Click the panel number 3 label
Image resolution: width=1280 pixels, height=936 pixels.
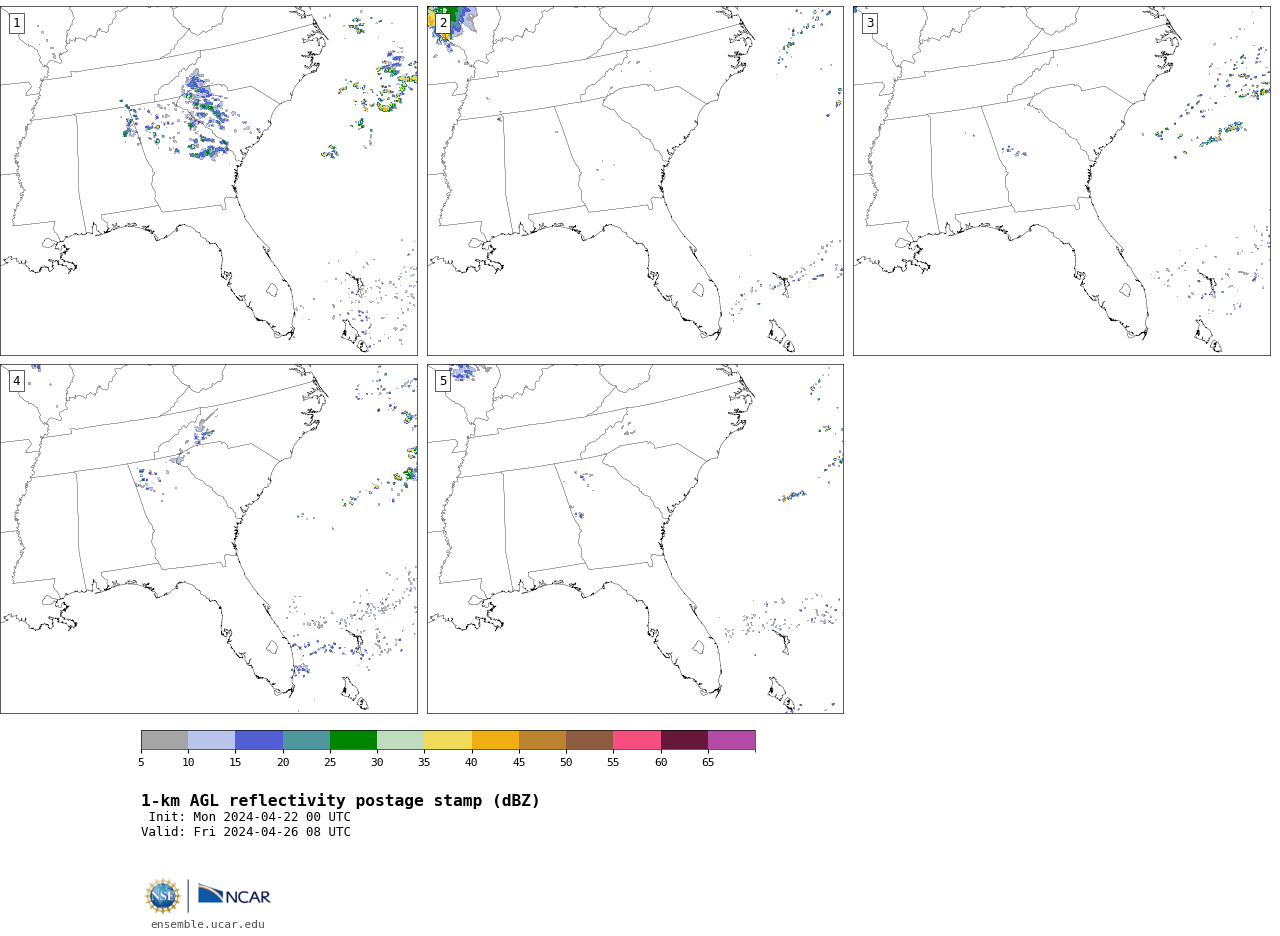point(869,23)
